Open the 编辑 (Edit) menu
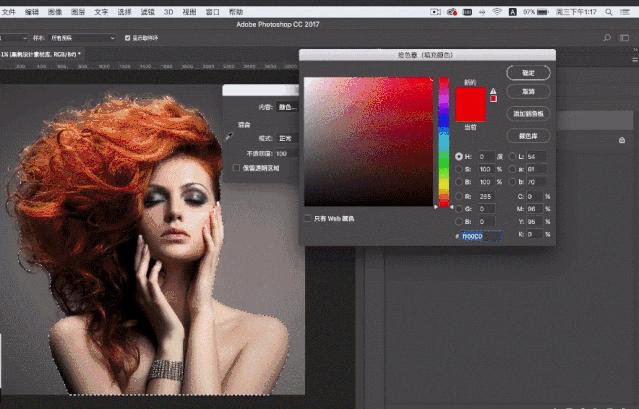The height and width of the screenshot is (409, 639). (32, 12)
